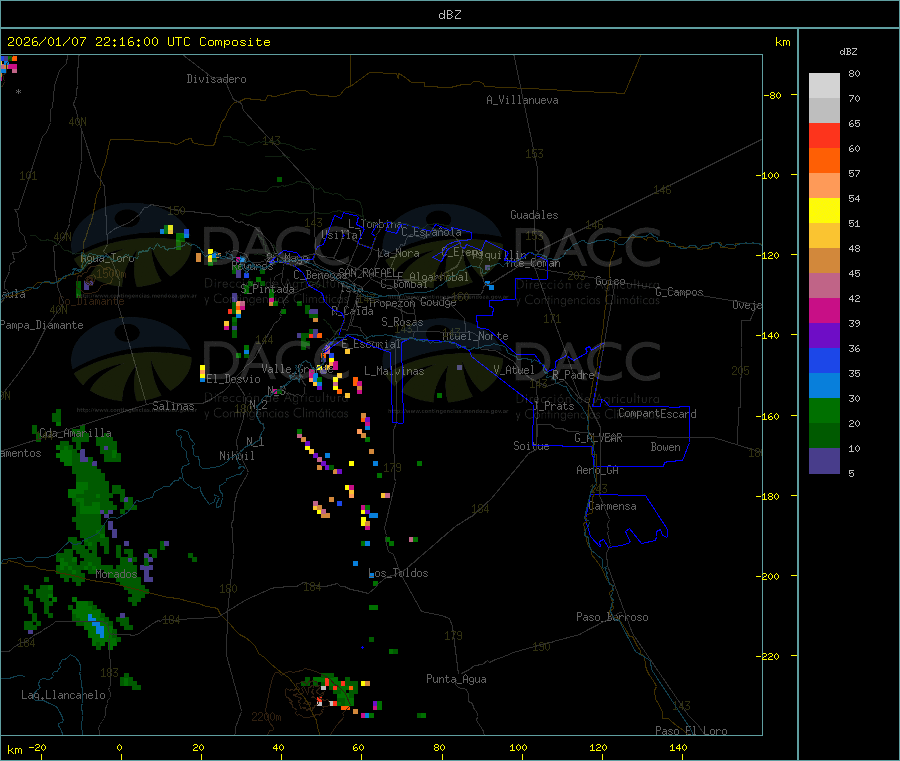This screenshot has height=761, width=900.
Task: Click the 'Guico' map label
Action: click(610, 281)
